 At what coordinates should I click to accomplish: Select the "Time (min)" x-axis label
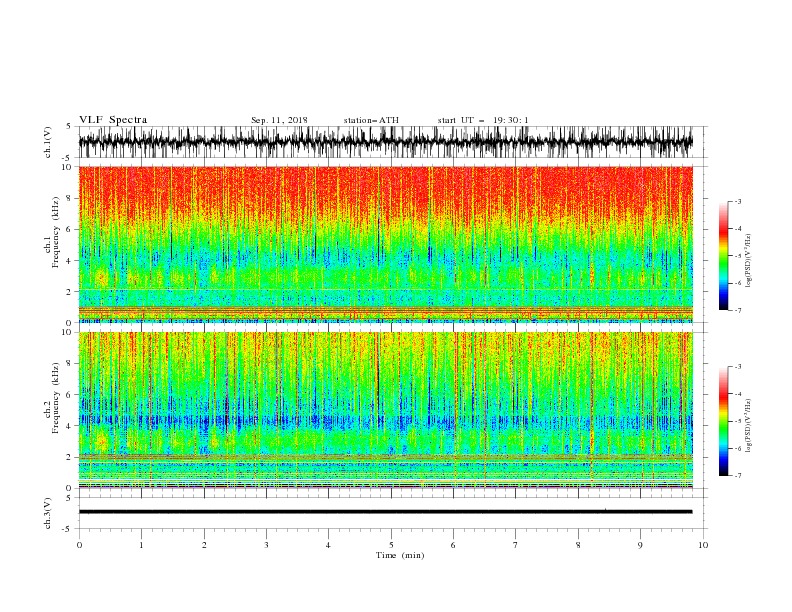click(400, 555)
